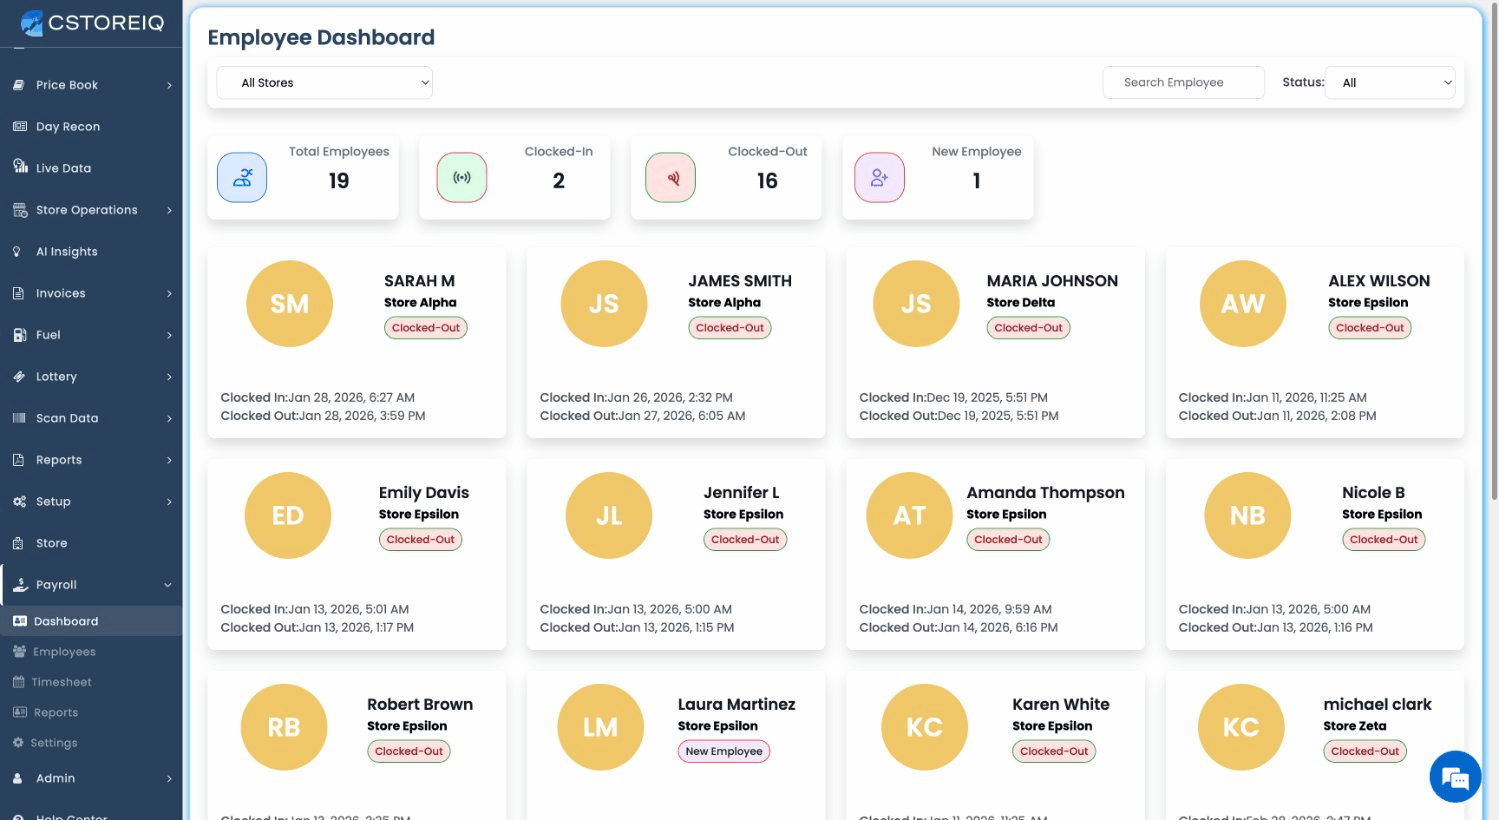The width and height of the screenshot is (1499, 820).
Task: Click Sarah M's Clocked-Out badge
Action: [x=426, y=328]
